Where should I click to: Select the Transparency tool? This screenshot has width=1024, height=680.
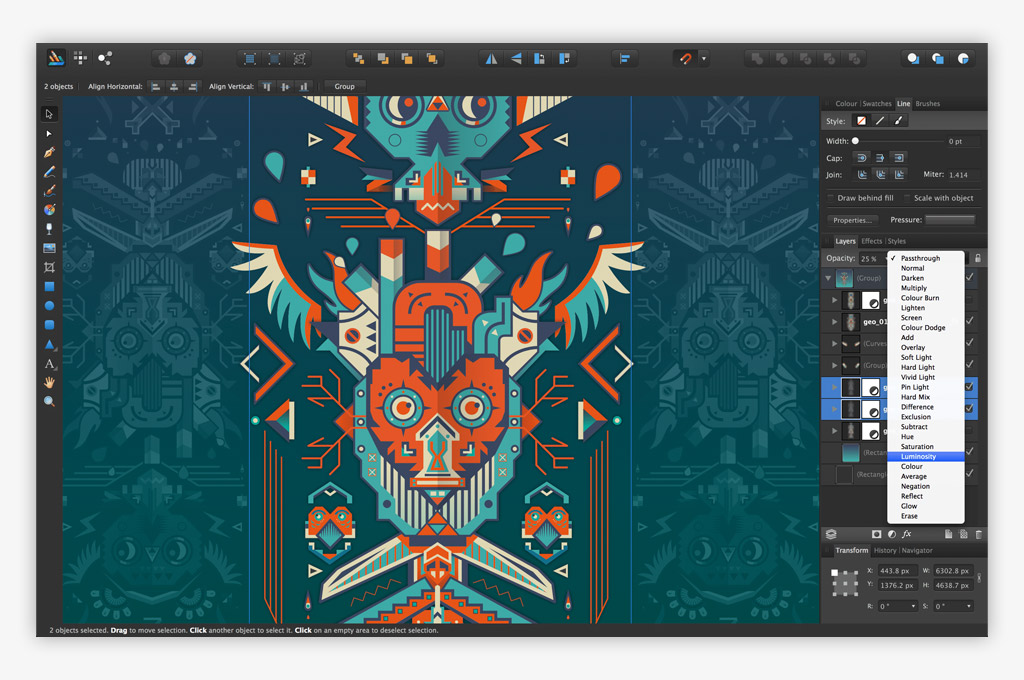[49, 229]
